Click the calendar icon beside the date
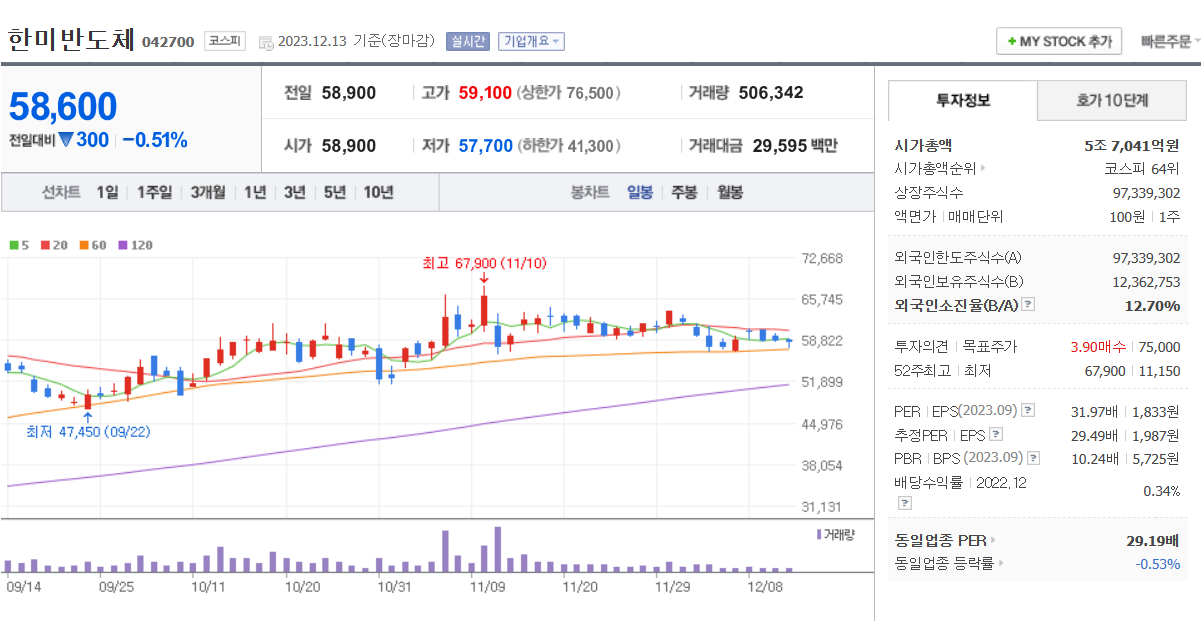 pyautogui.click(x=265, y=42)
